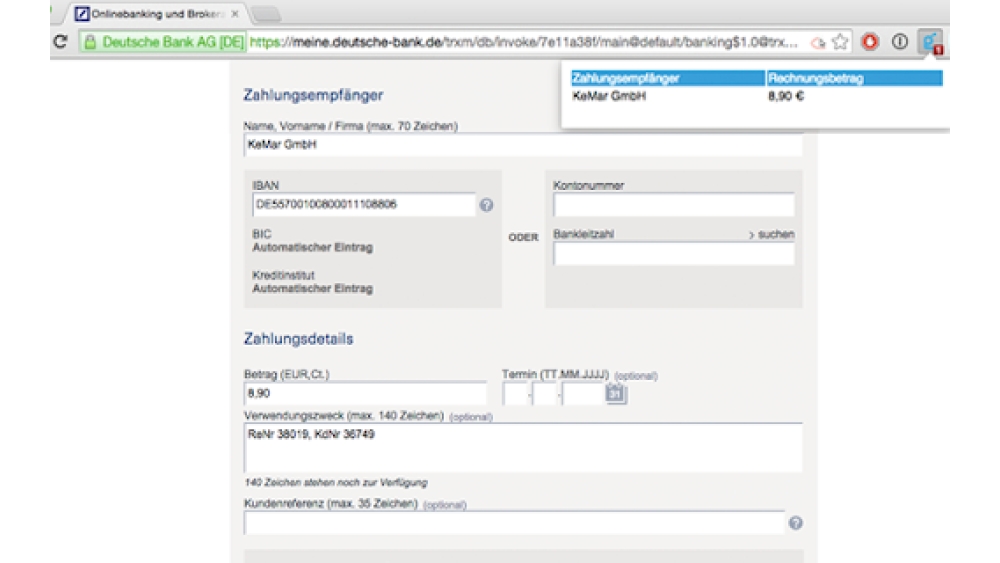1000x563 pixels.
Task: Open the Termin calendar picker icon
Action: 615,393
